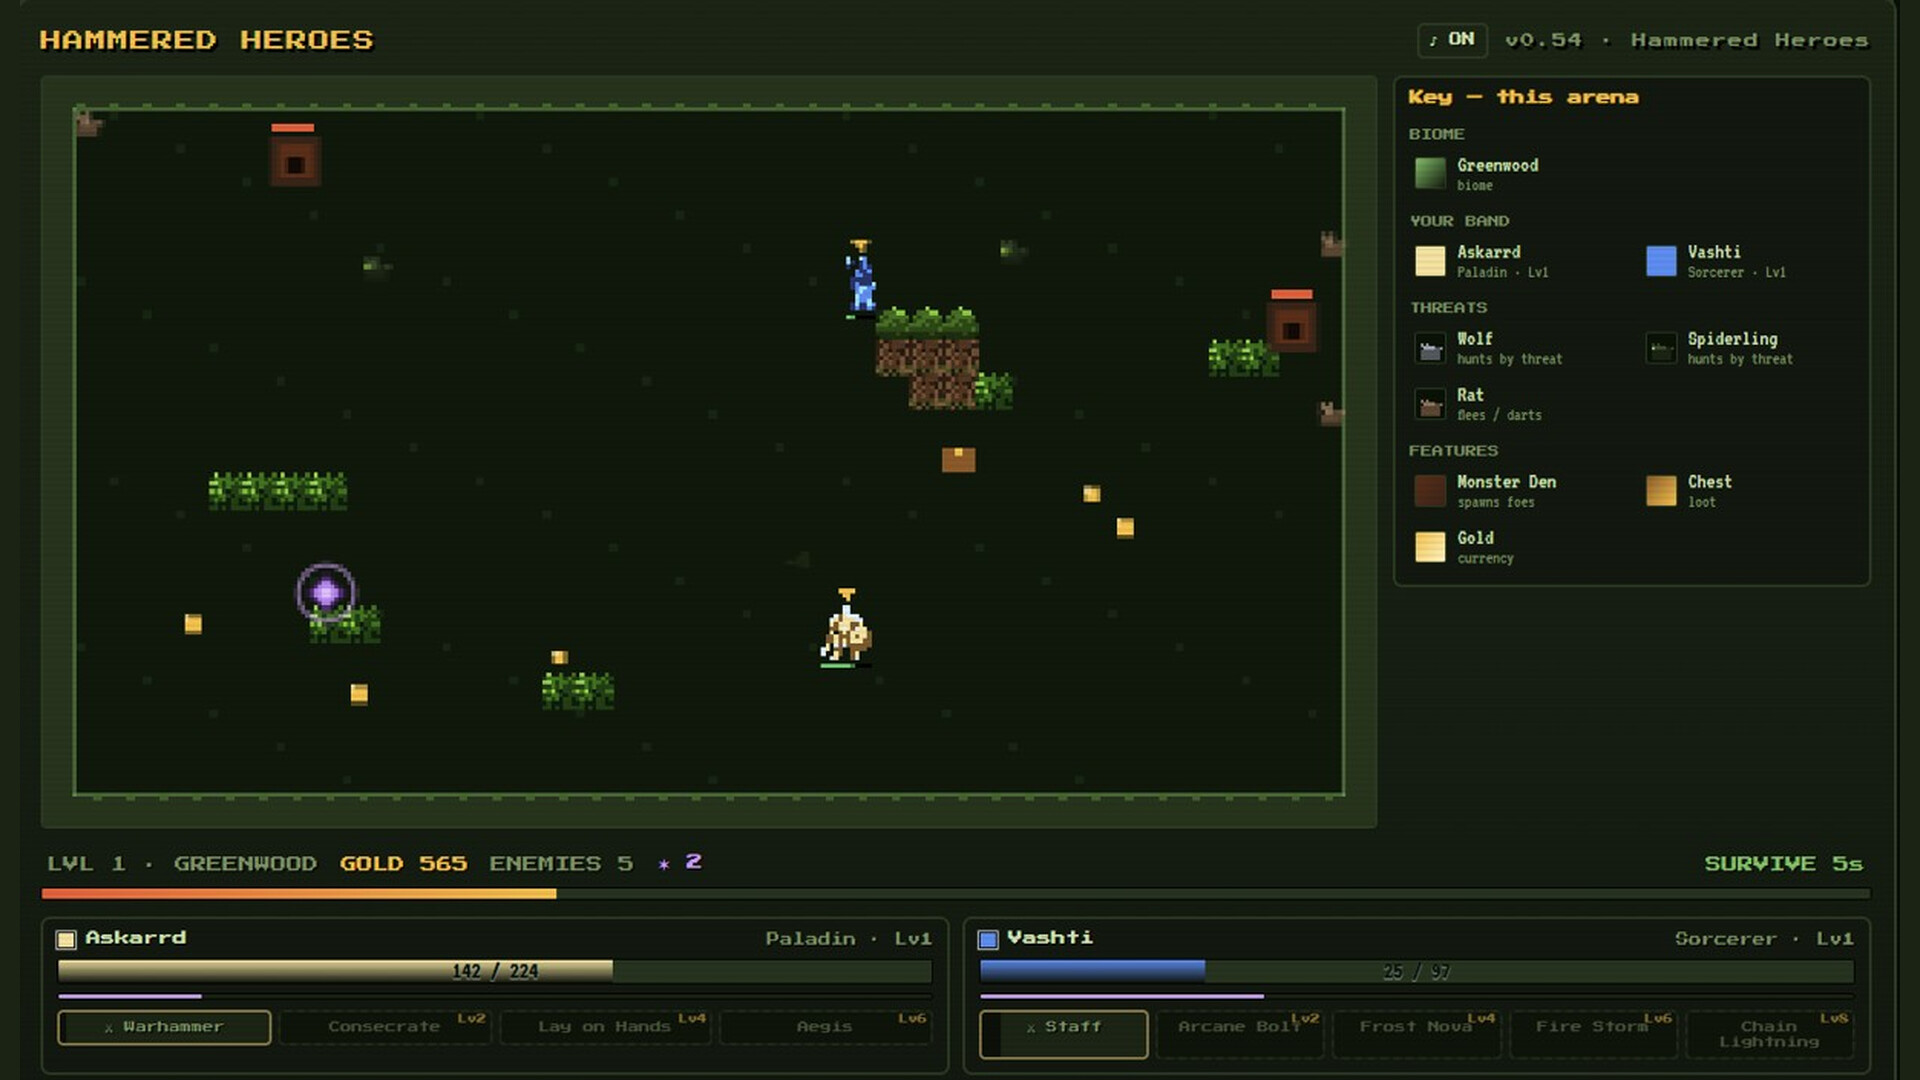
Task: Click the 'HAMMERED HEROES' title
Action: coord(206,40)
